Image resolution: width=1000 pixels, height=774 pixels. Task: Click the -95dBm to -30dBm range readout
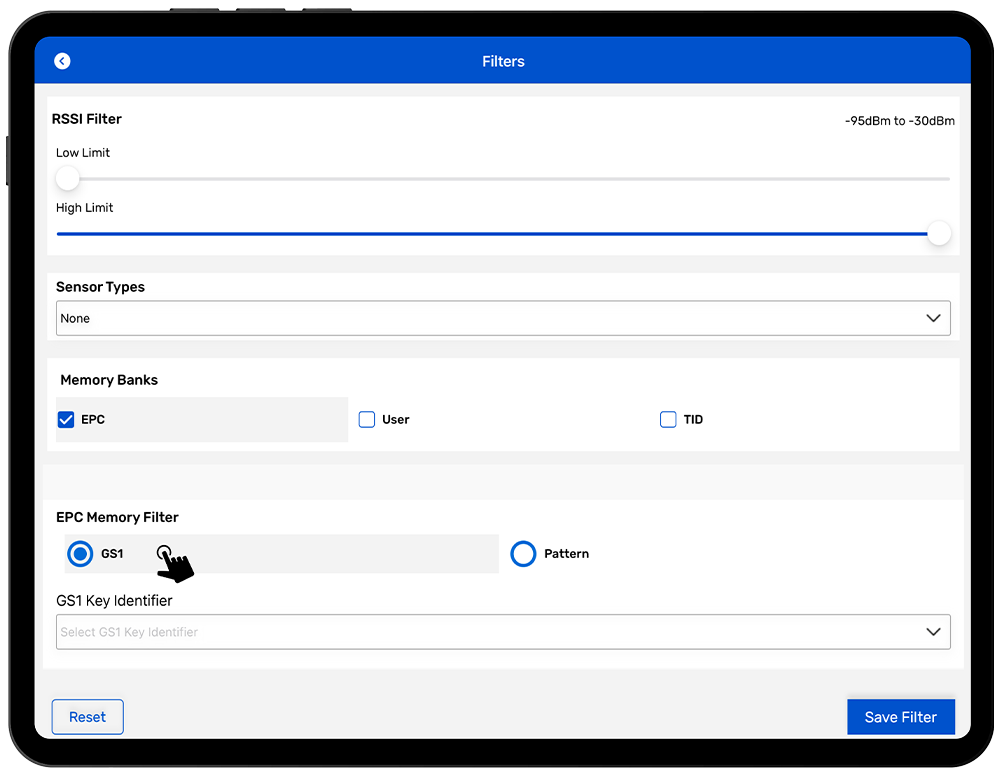(899, 121)
